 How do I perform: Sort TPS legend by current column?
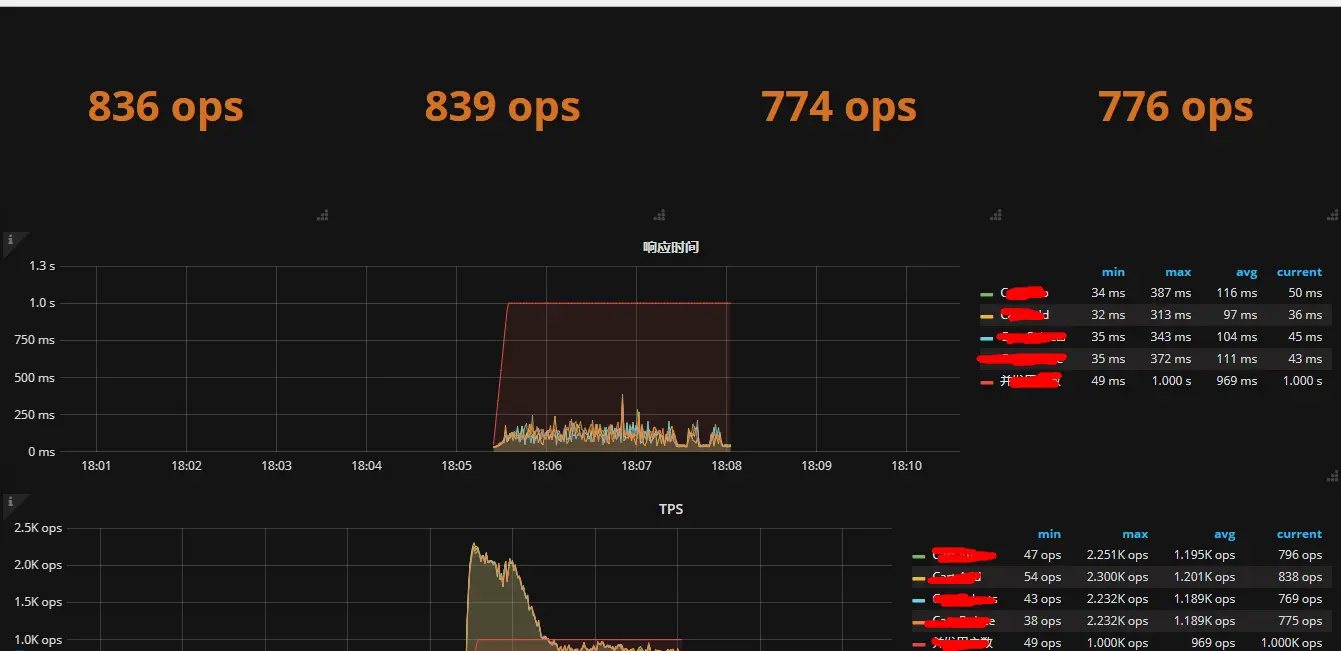point(1299,534)
